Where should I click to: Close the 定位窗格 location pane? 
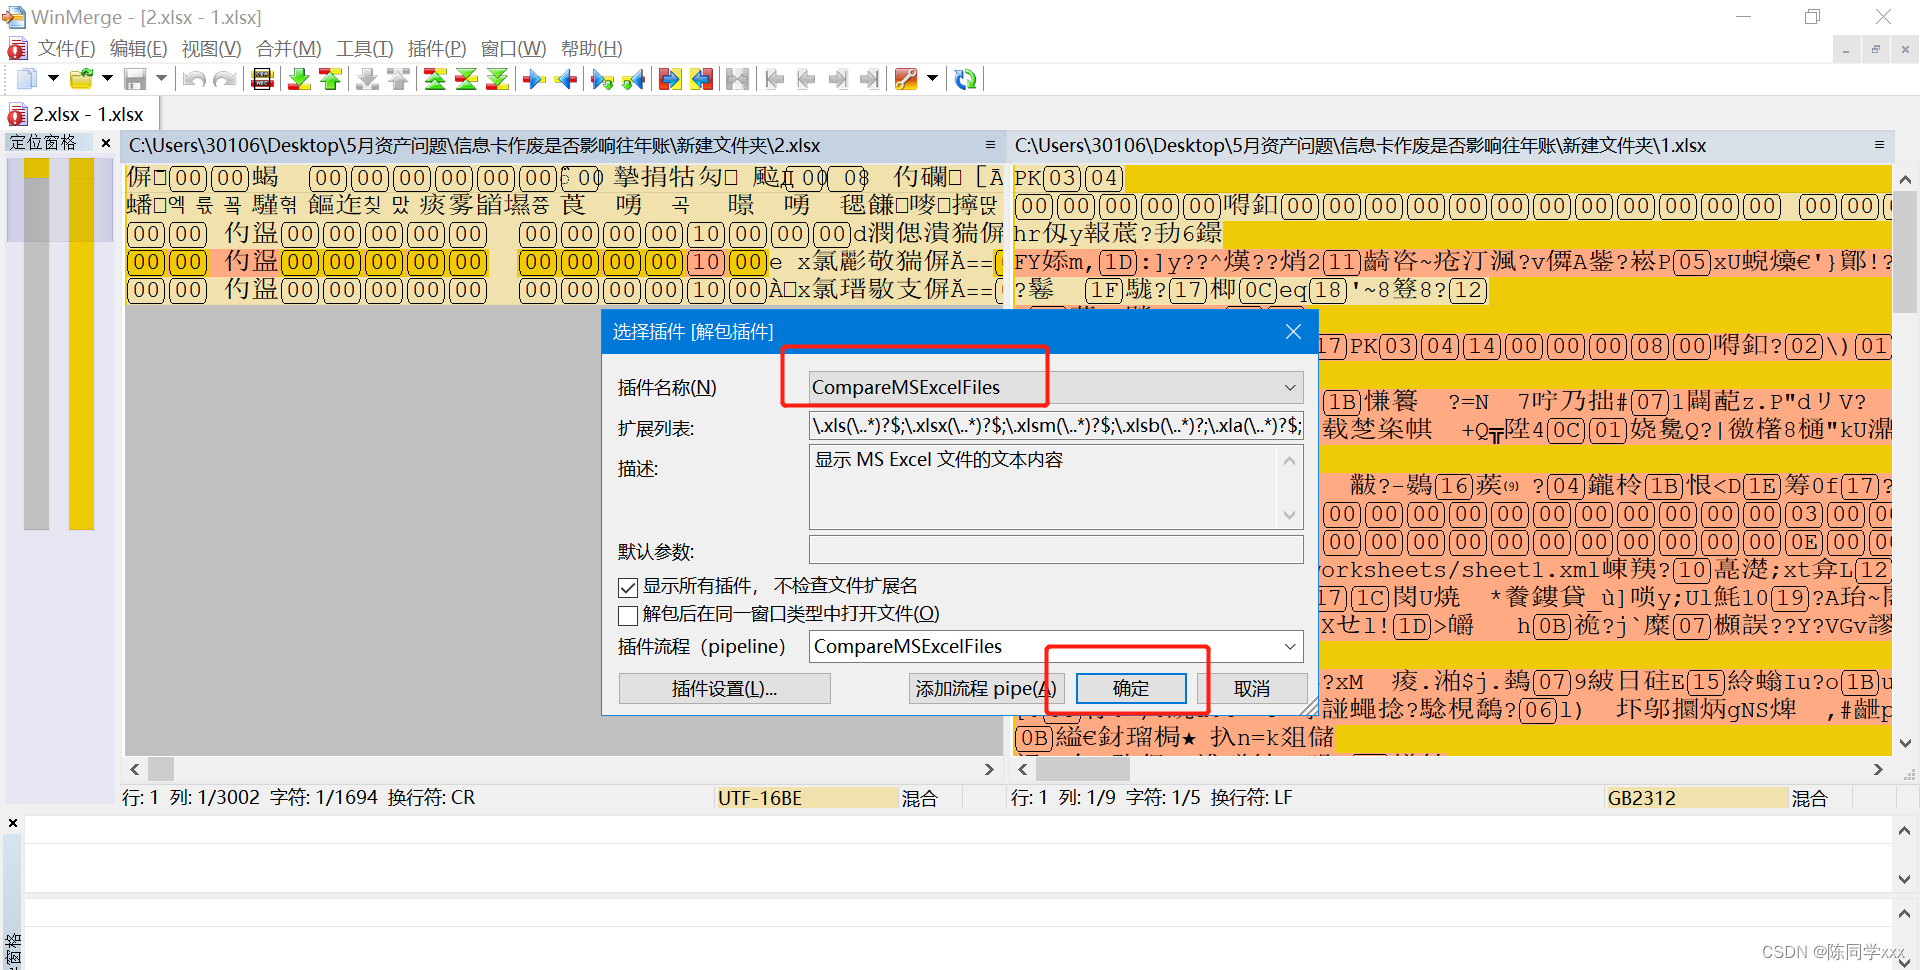pos(106,143)
